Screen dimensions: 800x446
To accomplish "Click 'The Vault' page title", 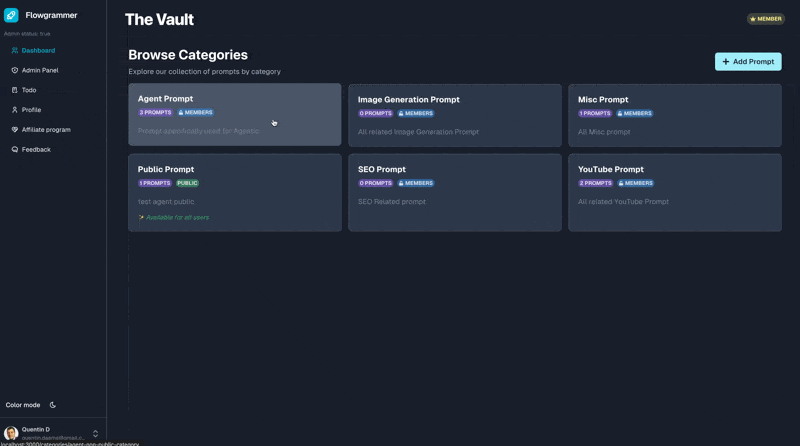I will 159,19.
